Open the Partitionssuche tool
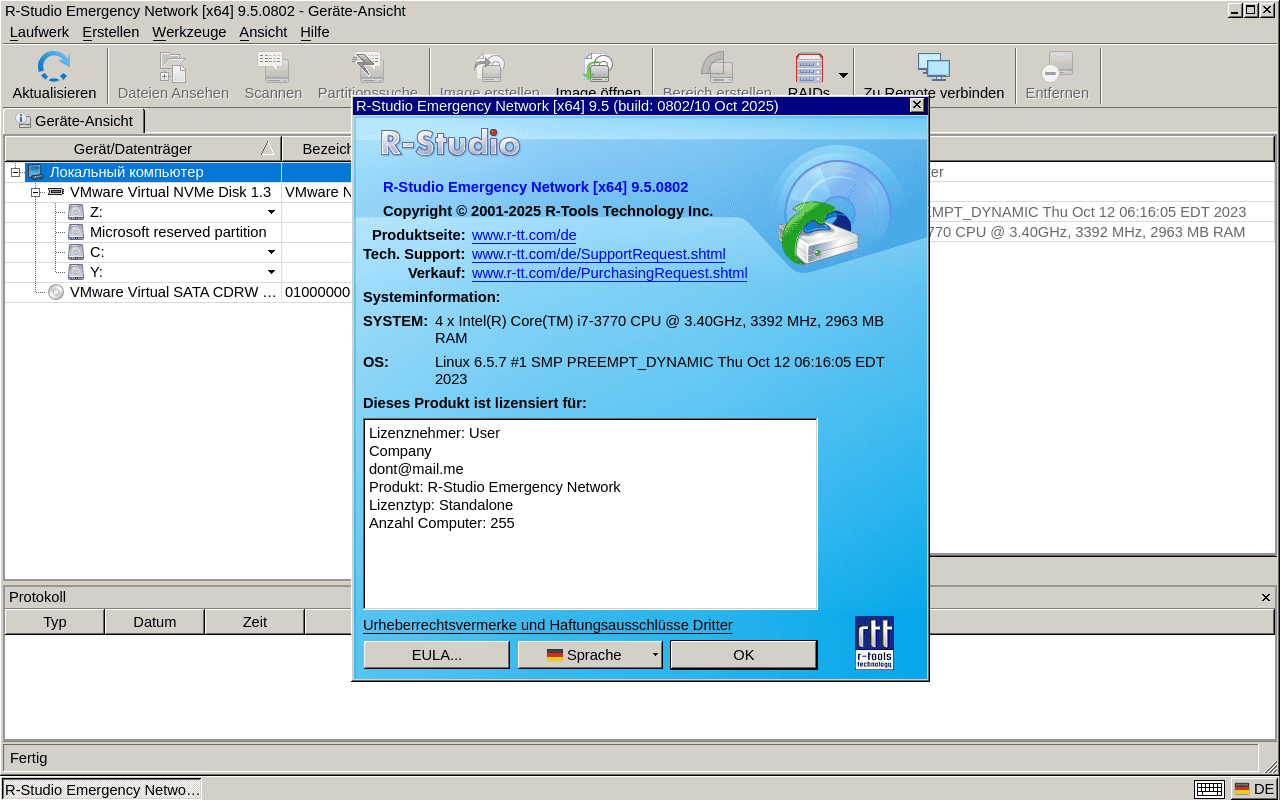This screenshot has width=1280, height=800. 368,68
